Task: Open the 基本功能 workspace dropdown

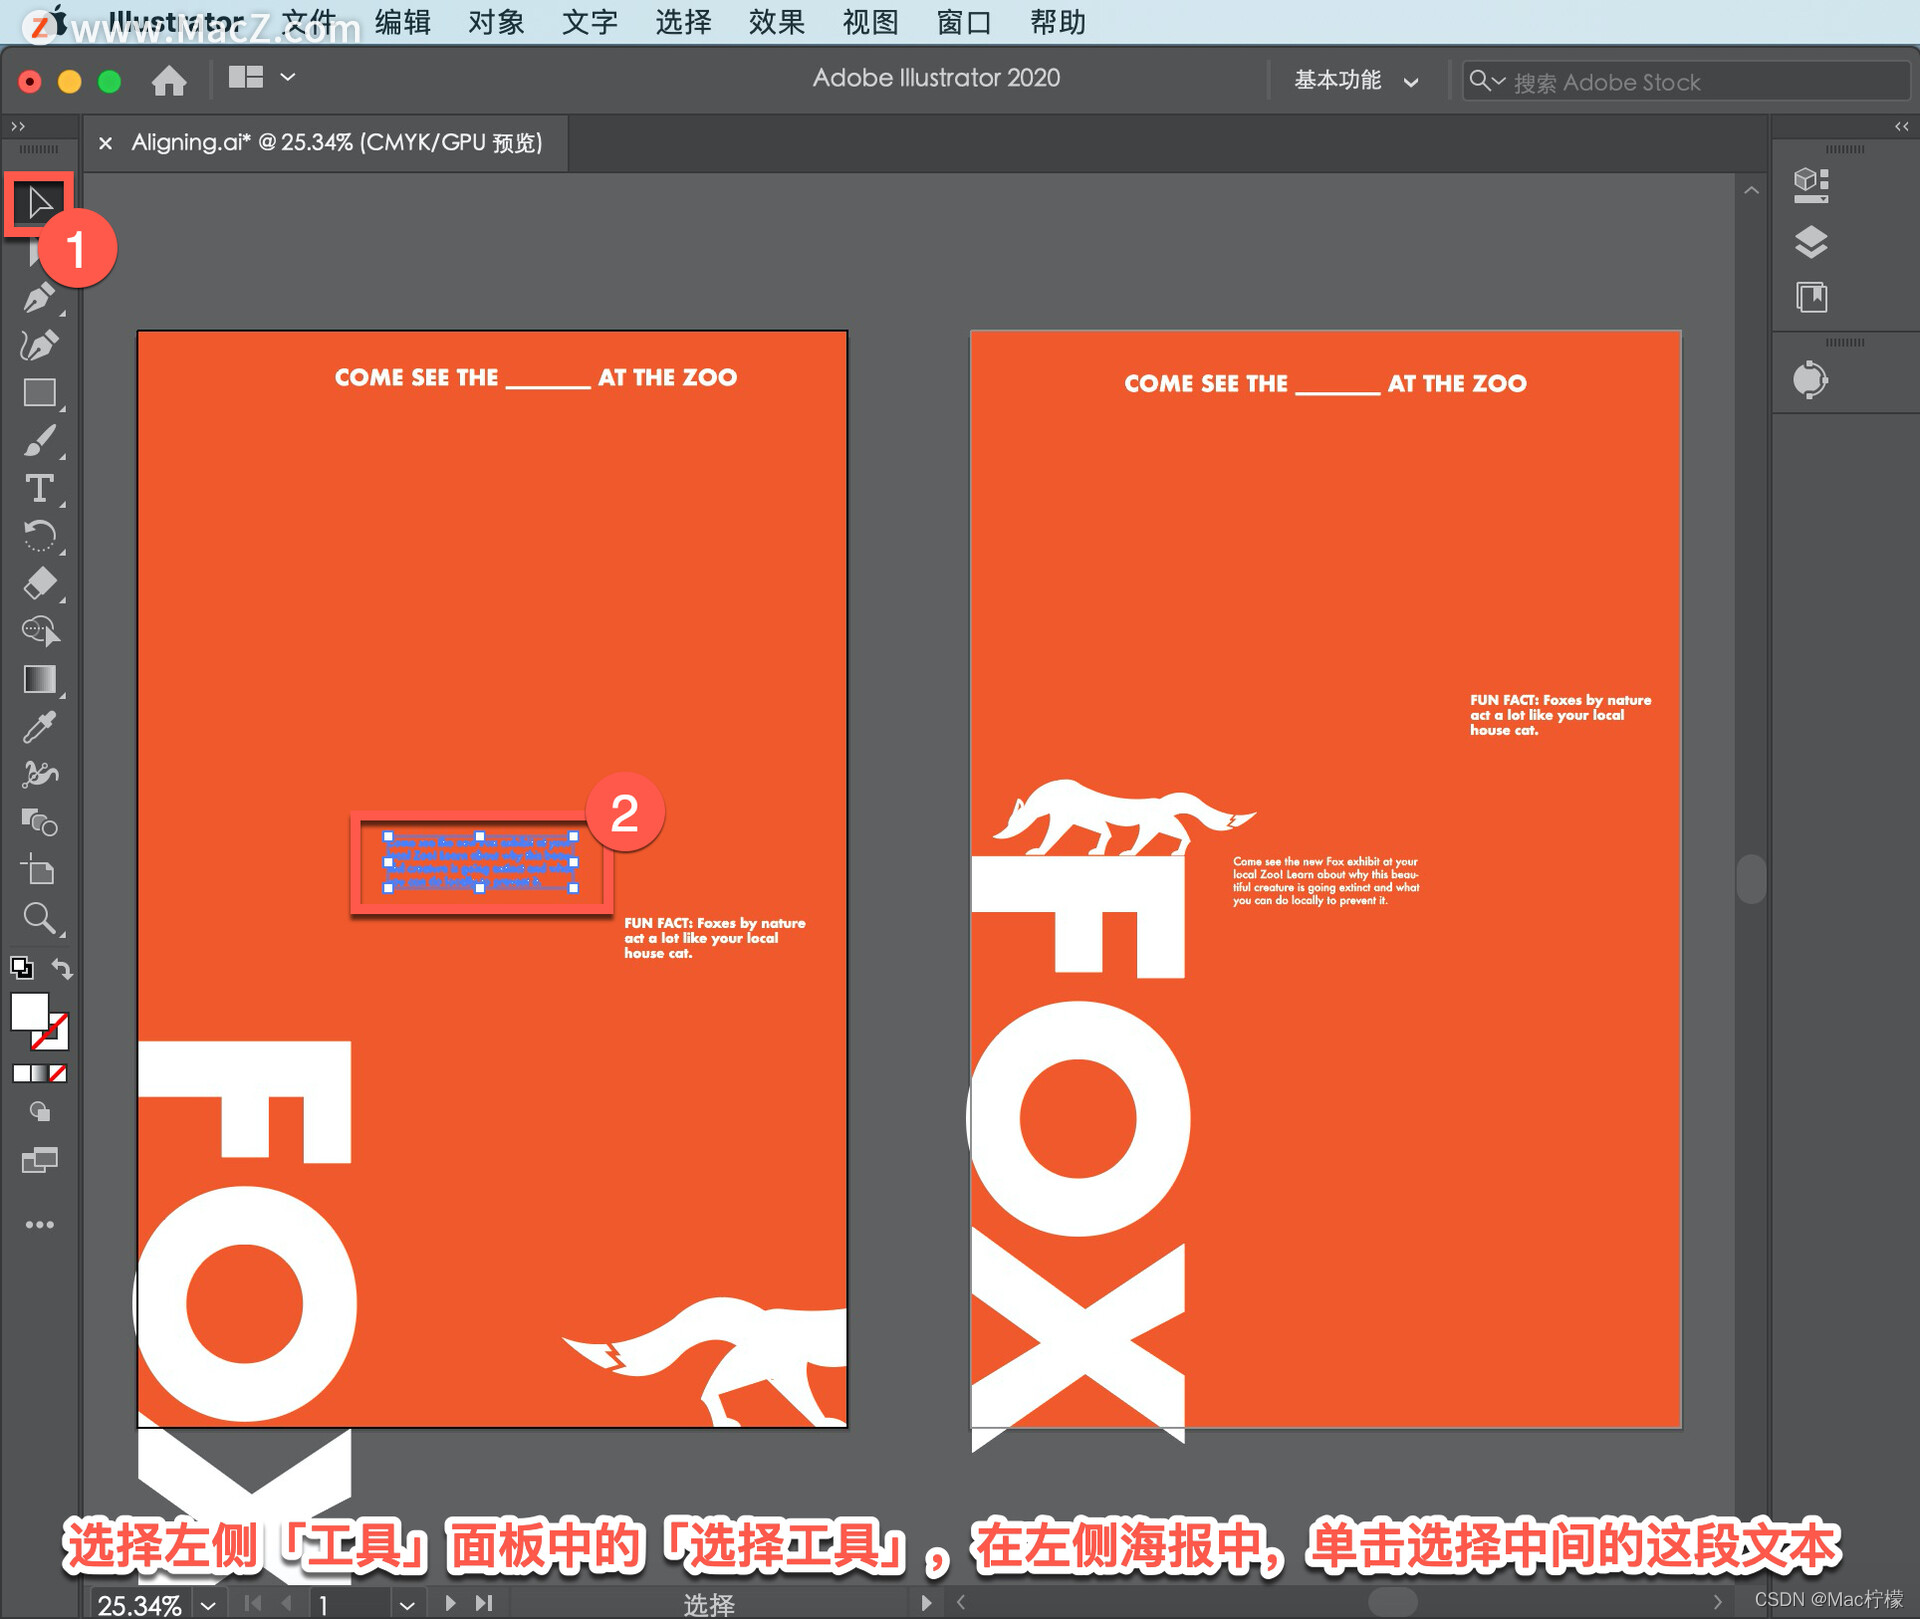Action: [1355, 81]
